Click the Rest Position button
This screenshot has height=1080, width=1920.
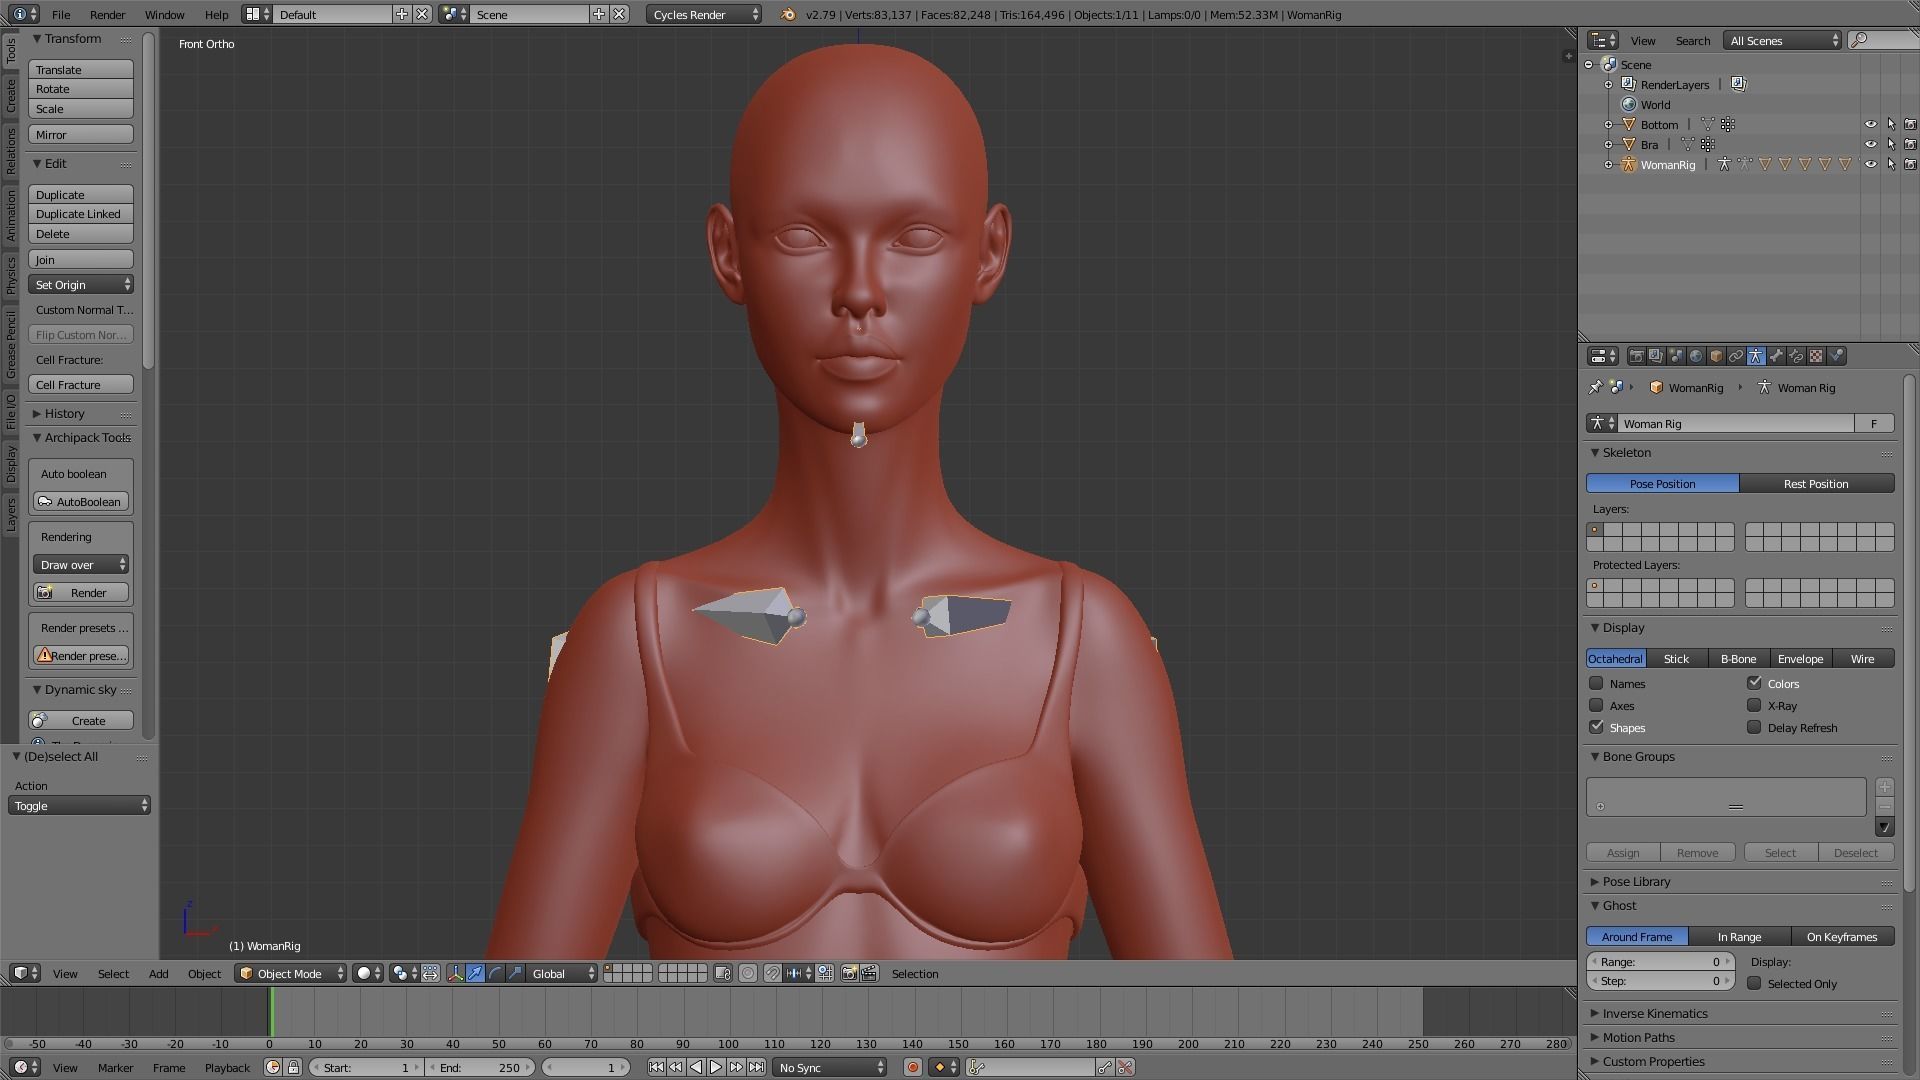click(1815, 483)
